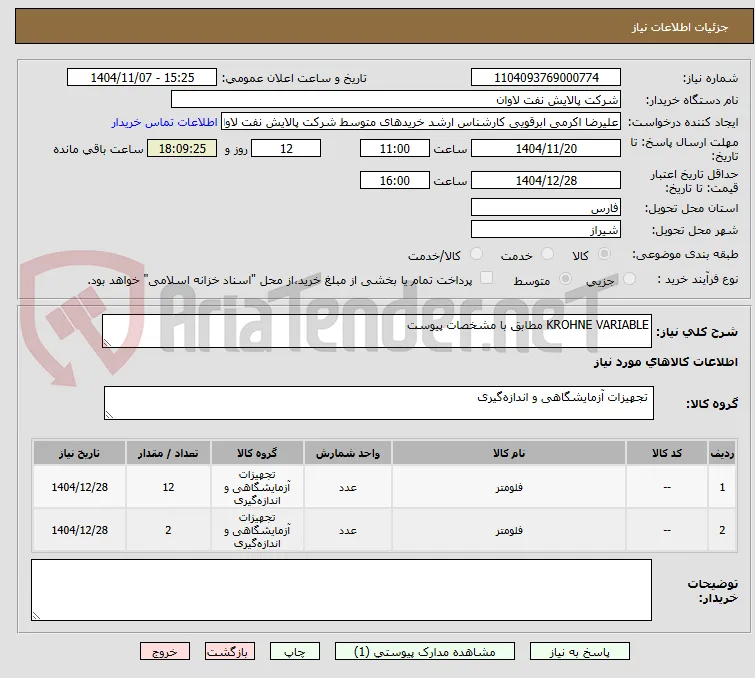
Task: Click need date in row 2
Action: point(79,530)
